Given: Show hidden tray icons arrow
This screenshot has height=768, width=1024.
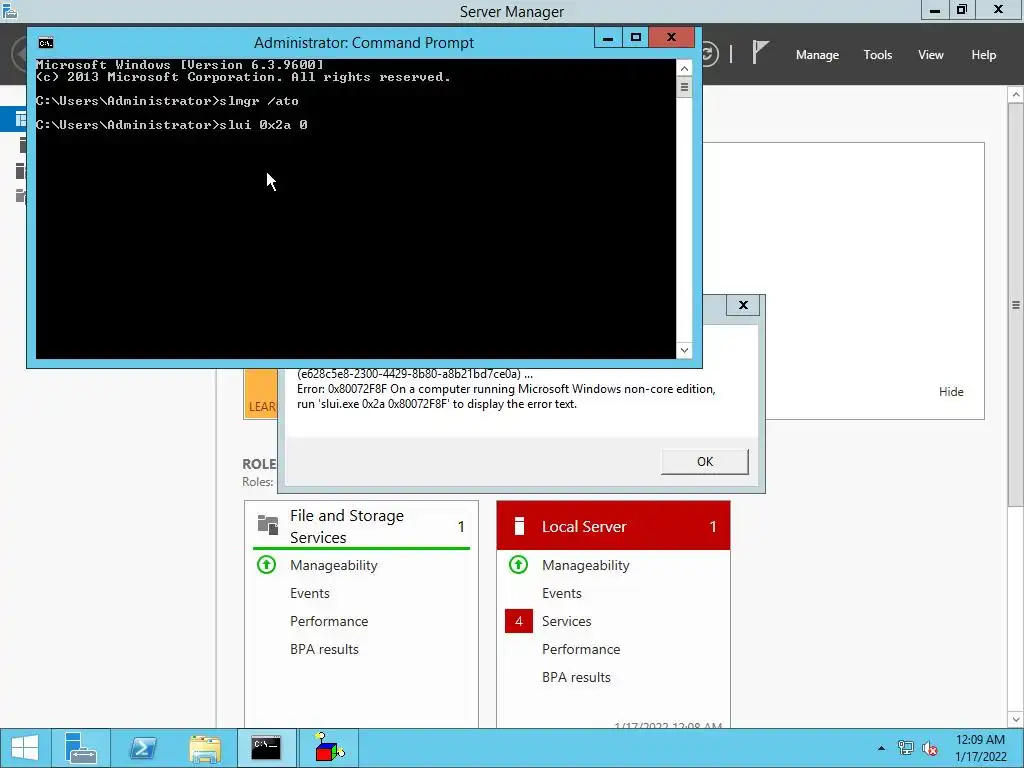Looking at the screenshot, I should click(881, 748).
